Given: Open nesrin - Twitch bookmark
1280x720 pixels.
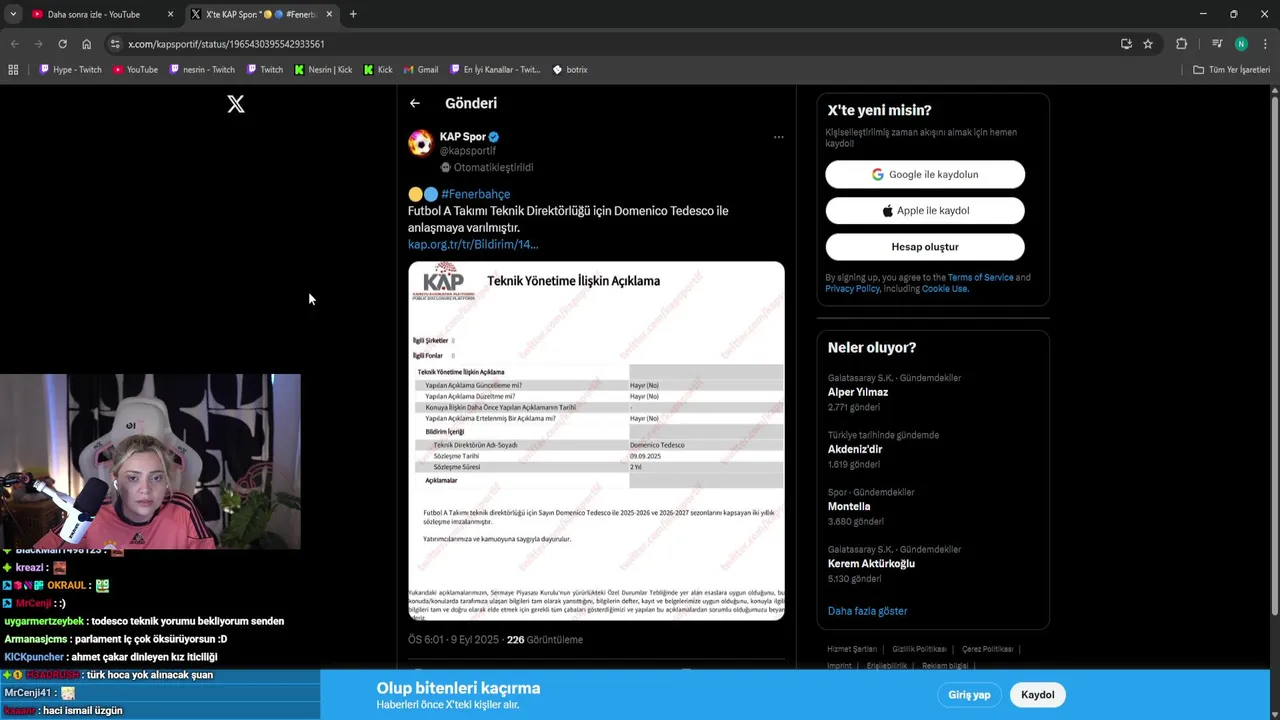Looking at the screenshot, I should point(202,70).
